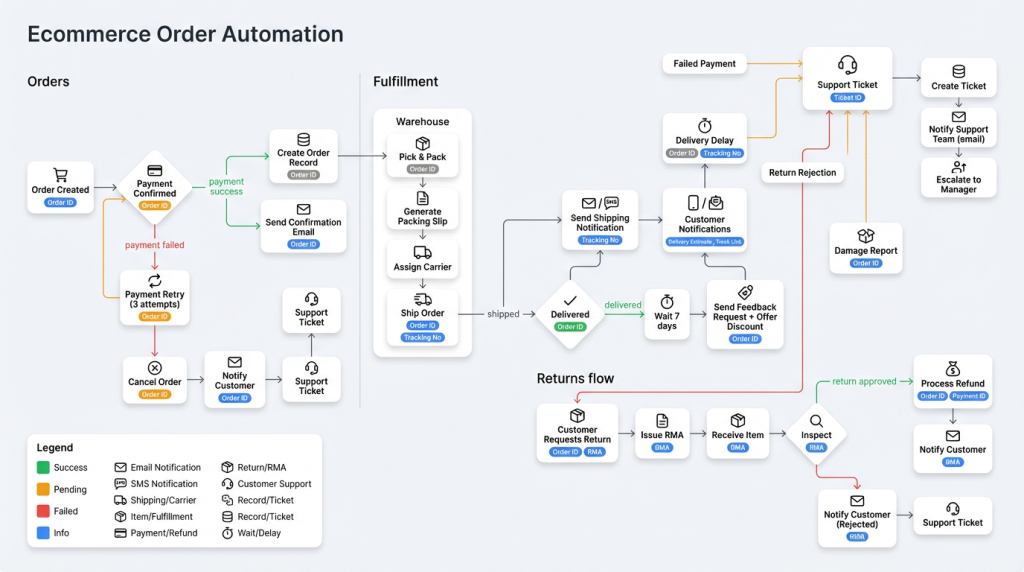1024x572 pixels.
Task: Click the X circle icon in Cancel Order
Action: (x=155, y=367)
